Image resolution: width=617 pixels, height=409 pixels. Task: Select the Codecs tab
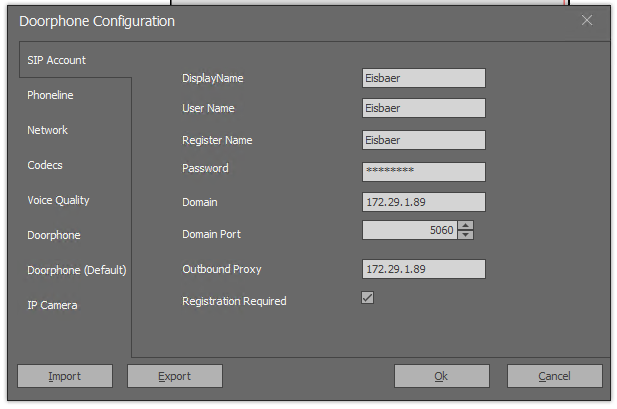coord(44,165)
